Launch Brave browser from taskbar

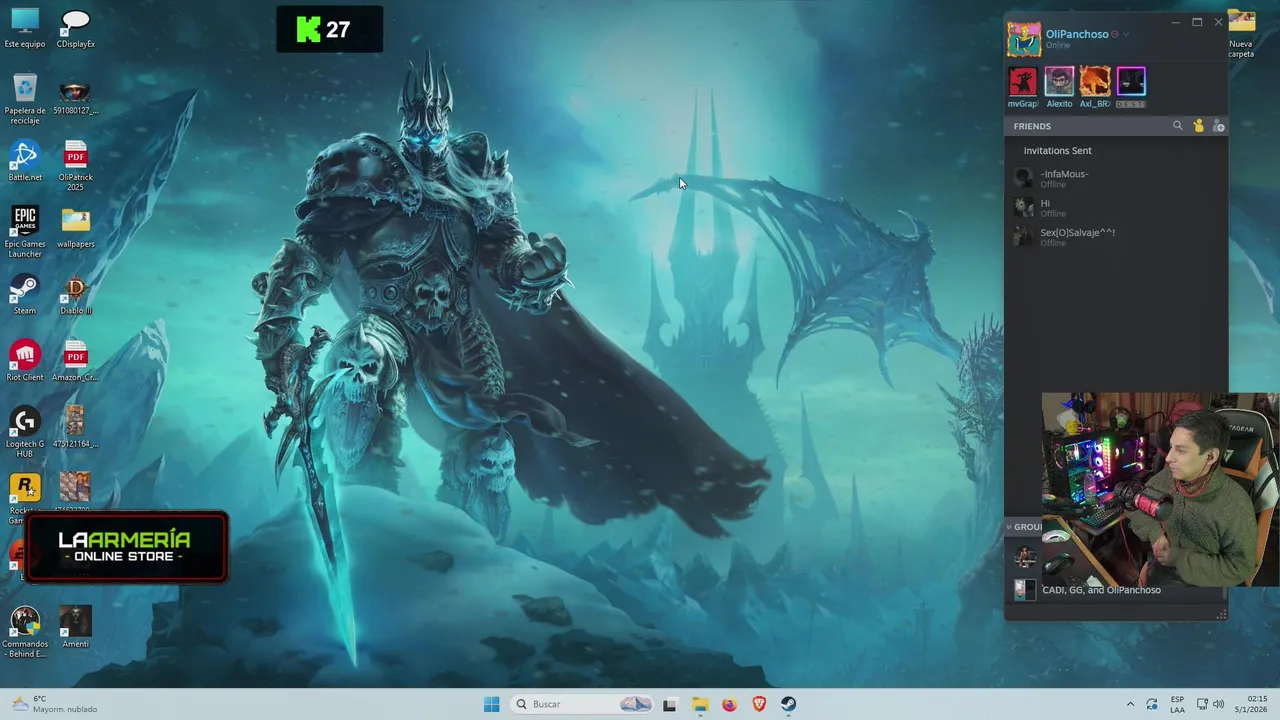[x=759, y=704]
